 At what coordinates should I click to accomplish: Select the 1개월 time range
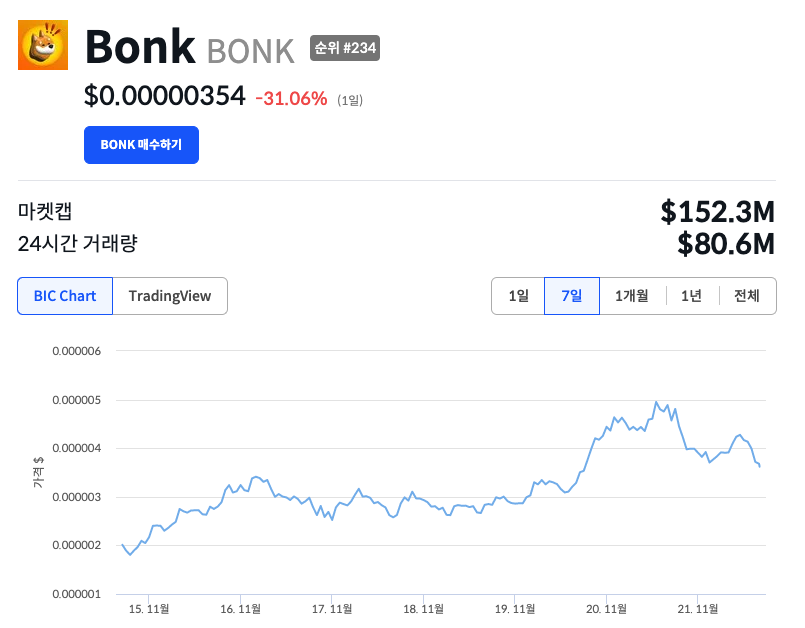[x=632, y=296]
